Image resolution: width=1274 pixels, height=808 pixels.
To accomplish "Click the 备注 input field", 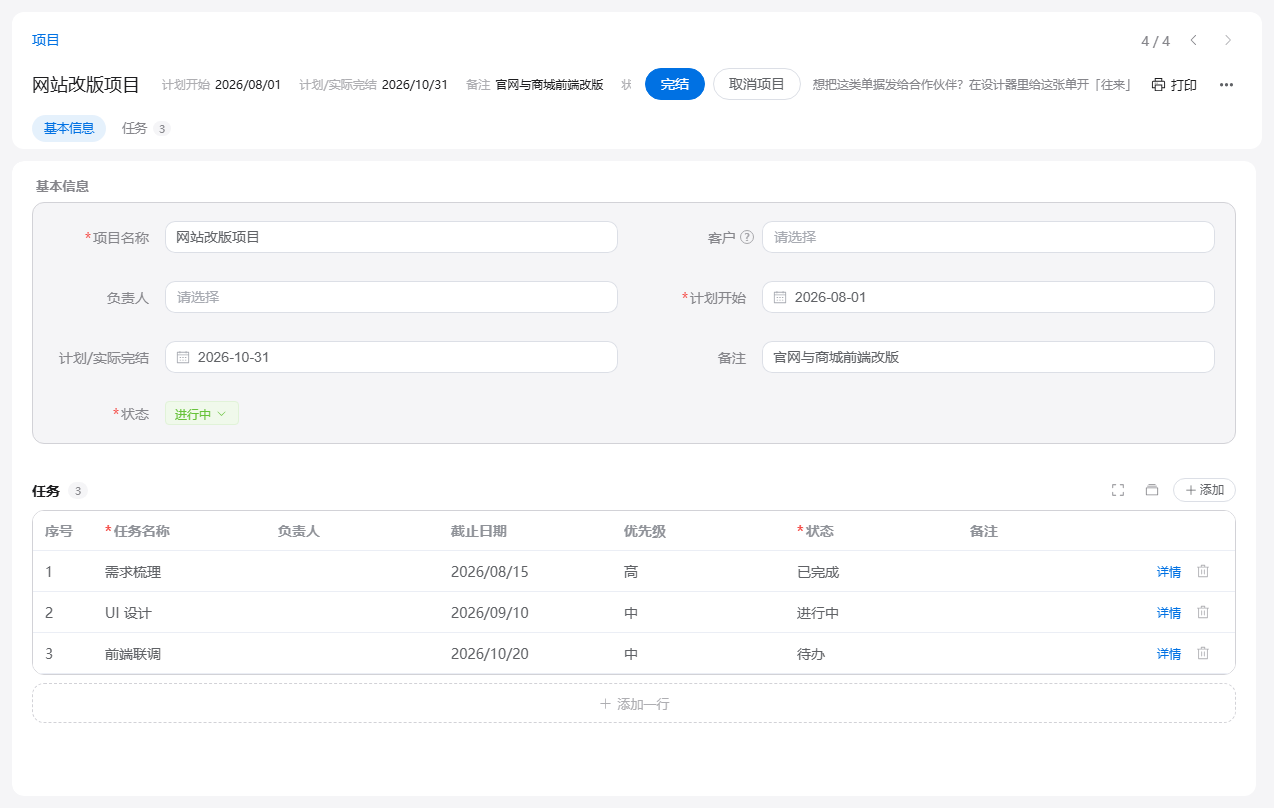I will click(988, 357).
